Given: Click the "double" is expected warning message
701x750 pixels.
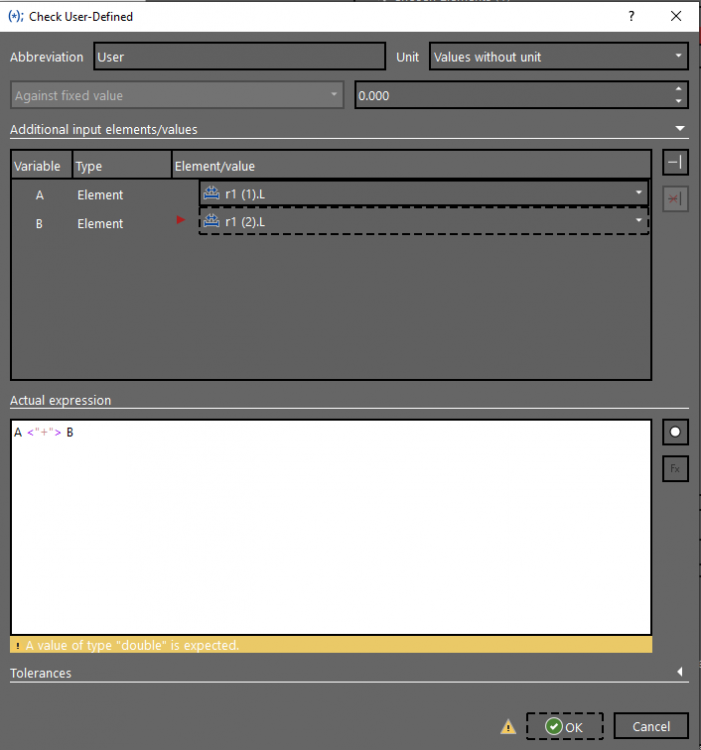Looking at the screenshot, I should click(331, 645).
